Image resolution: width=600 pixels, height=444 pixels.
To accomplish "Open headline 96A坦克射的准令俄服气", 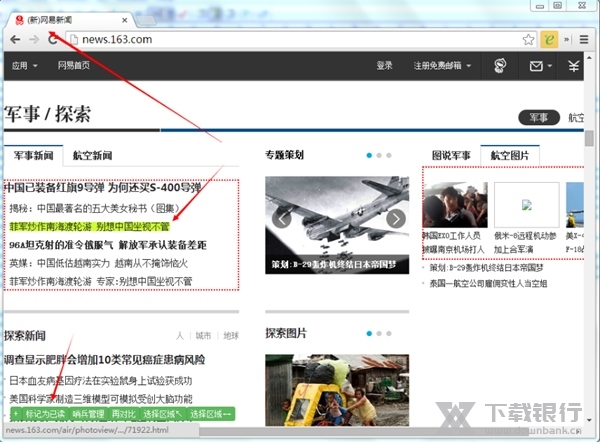I will click(108, 245).
